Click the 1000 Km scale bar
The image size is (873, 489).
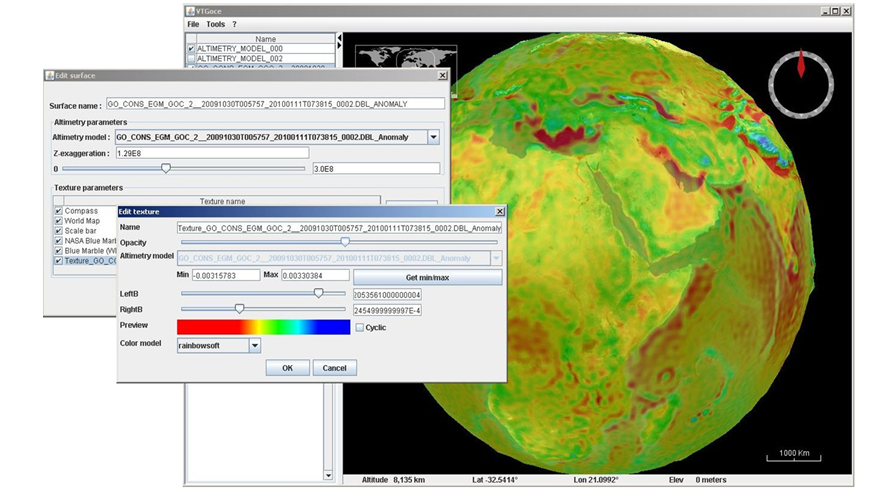(x=795, y=456)
